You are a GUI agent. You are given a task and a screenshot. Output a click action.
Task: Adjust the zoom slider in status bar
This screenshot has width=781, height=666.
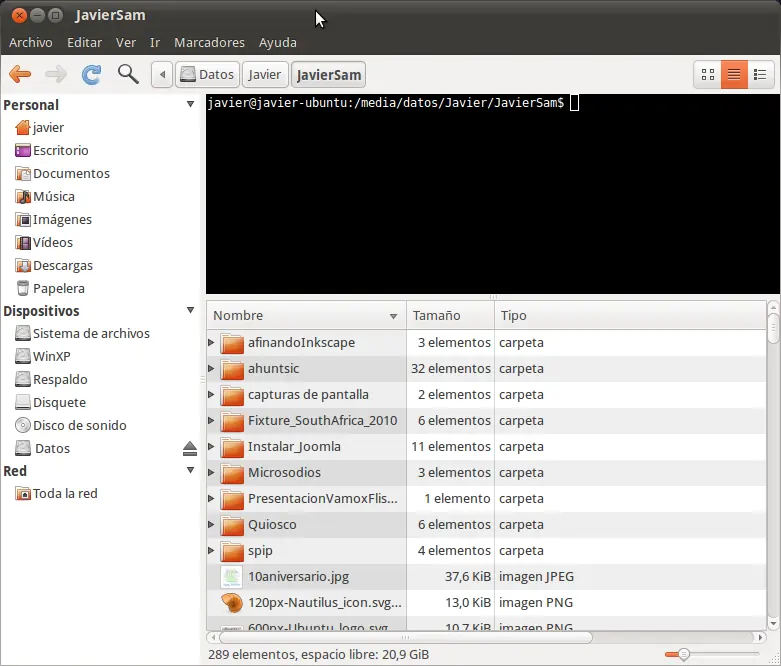(684, 654)
